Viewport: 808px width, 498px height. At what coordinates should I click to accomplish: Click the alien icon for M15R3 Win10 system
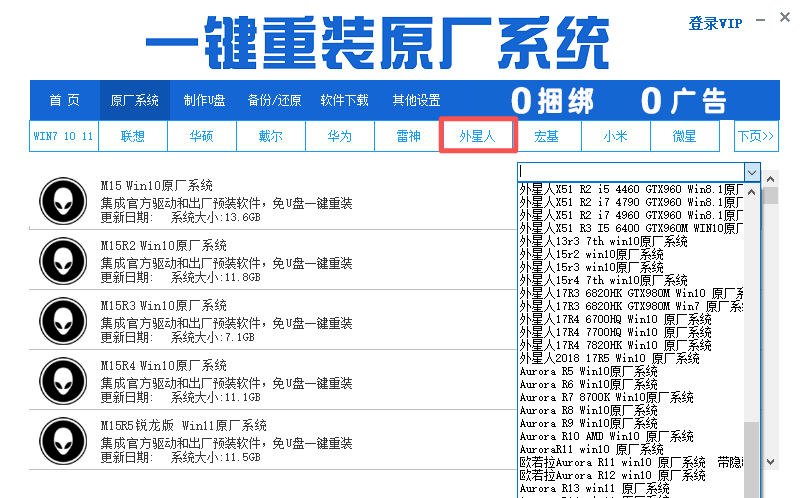(x=63, y=321)
